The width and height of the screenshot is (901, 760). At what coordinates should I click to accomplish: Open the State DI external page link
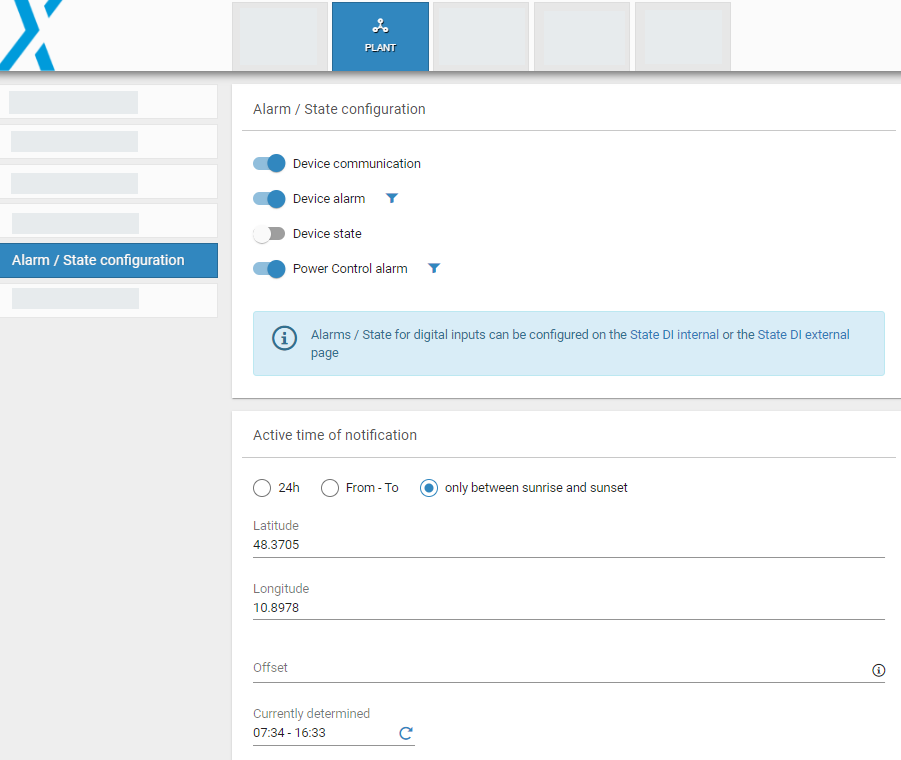point(803,335)
